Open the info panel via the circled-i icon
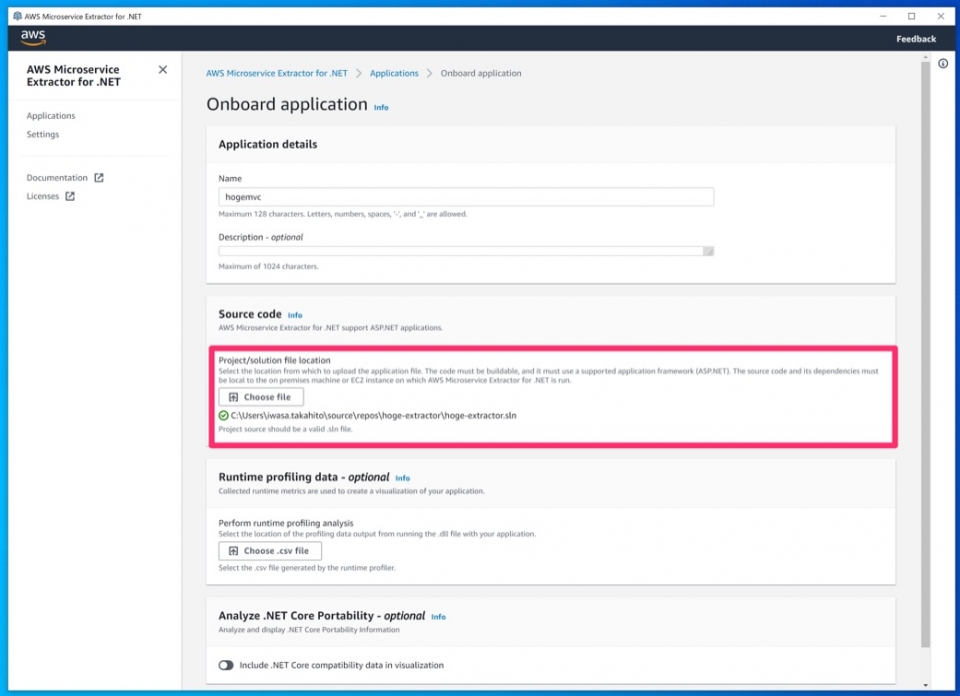The width and height of the screenshot is (960, 696). coord(943,63)
